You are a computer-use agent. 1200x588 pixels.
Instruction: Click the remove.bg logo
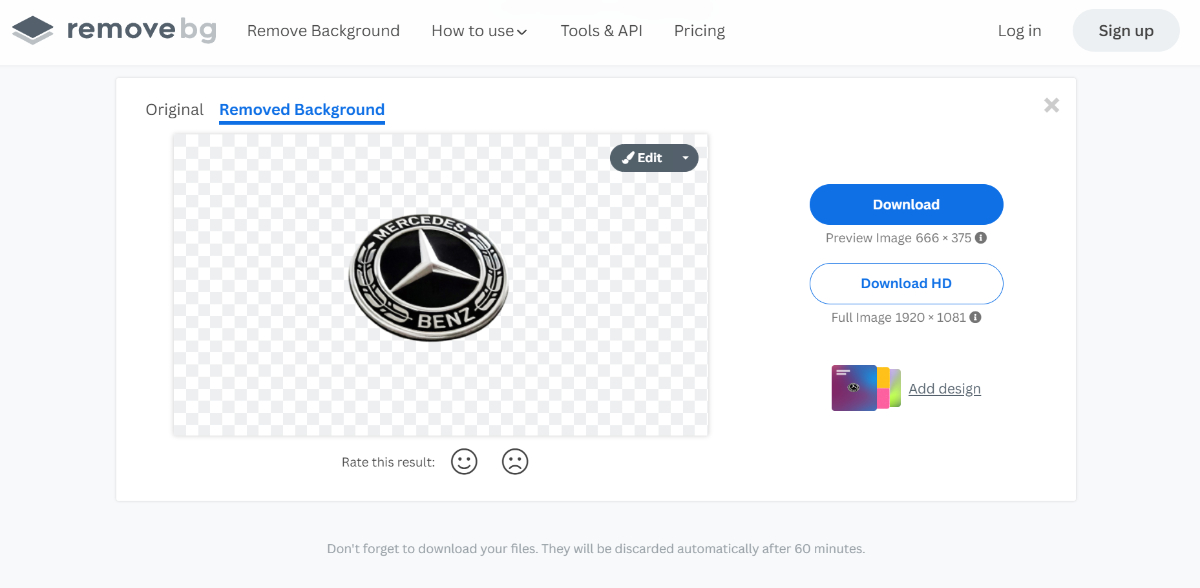(x=114, y=30)
